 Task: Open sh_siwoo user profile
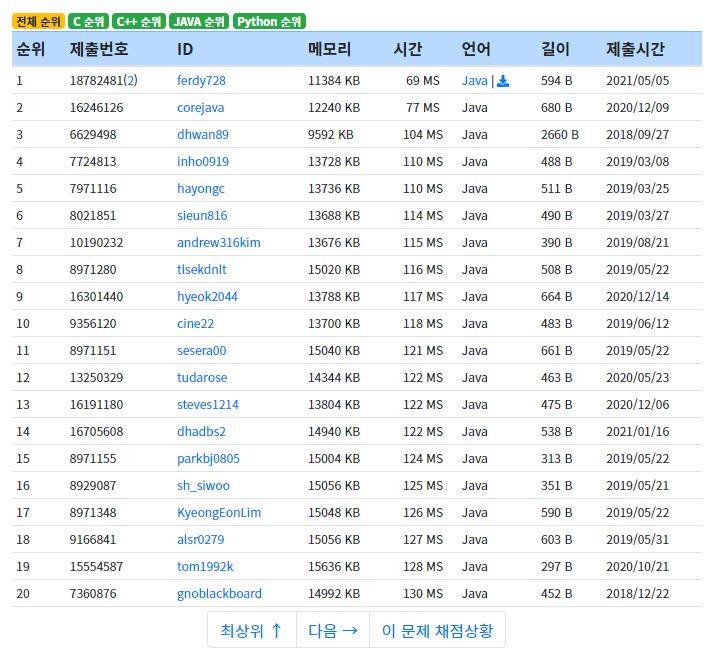203,486
